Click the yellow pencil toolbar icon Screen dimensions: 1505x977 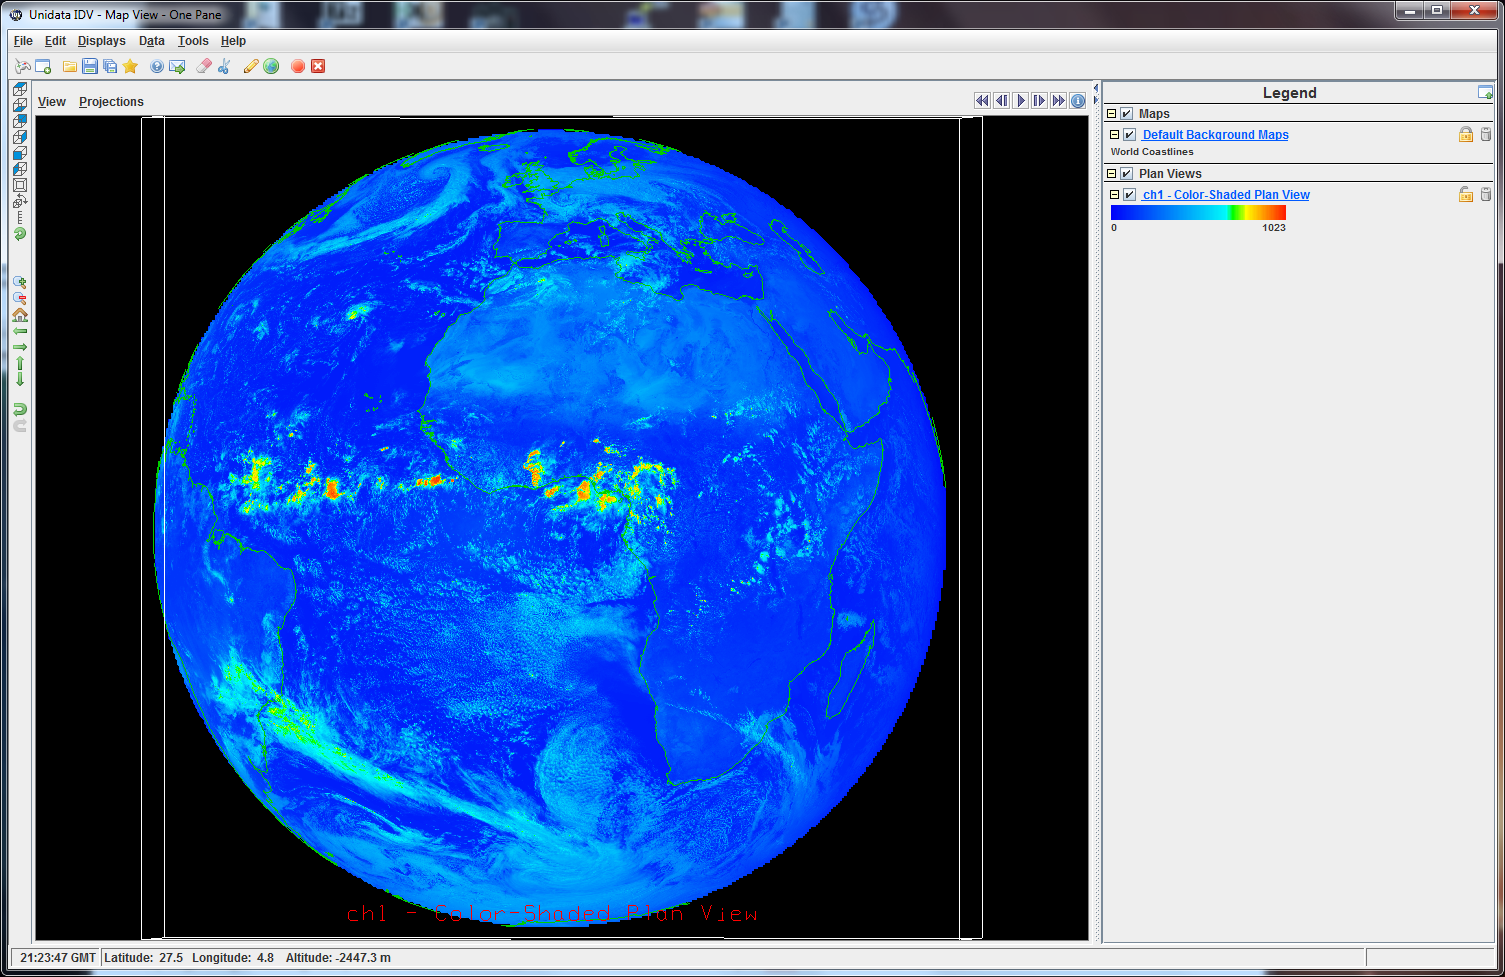[x=251, y=67]
